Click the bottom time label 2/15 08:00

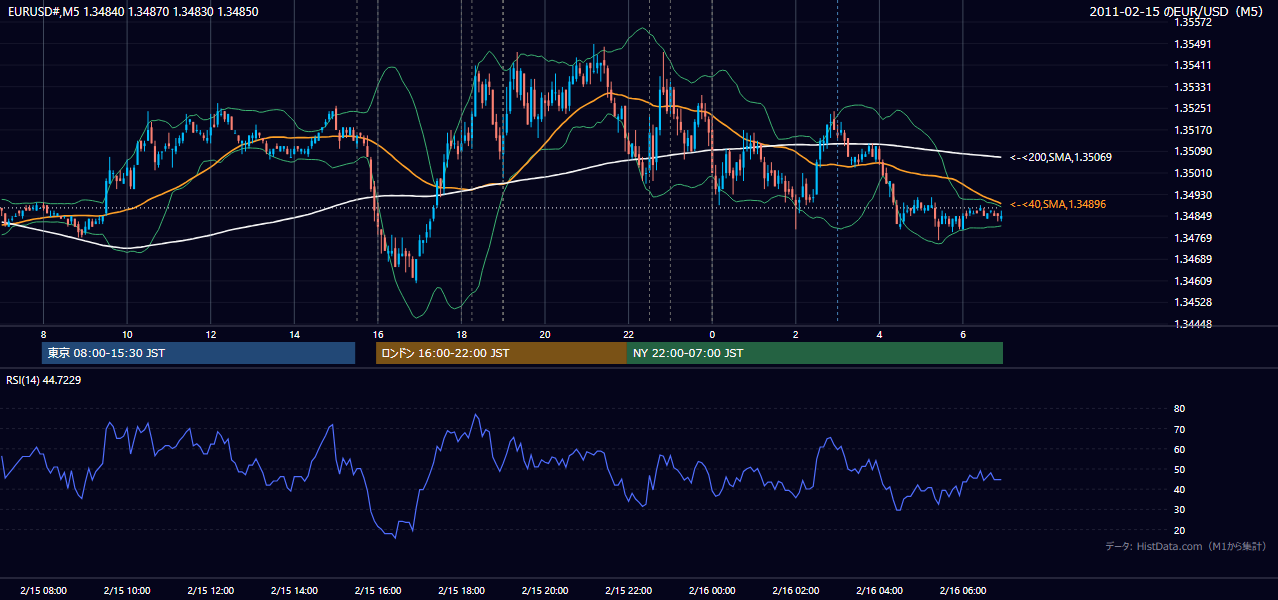point(43,591)
